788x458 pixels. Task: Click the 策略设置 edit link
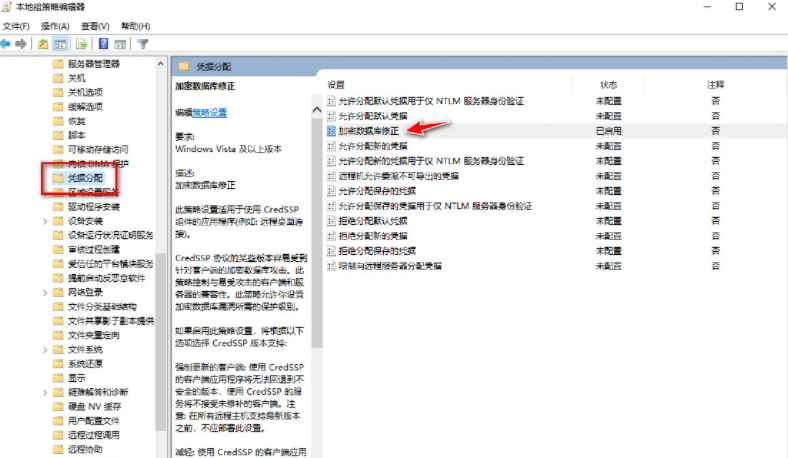tap(209, 112)
